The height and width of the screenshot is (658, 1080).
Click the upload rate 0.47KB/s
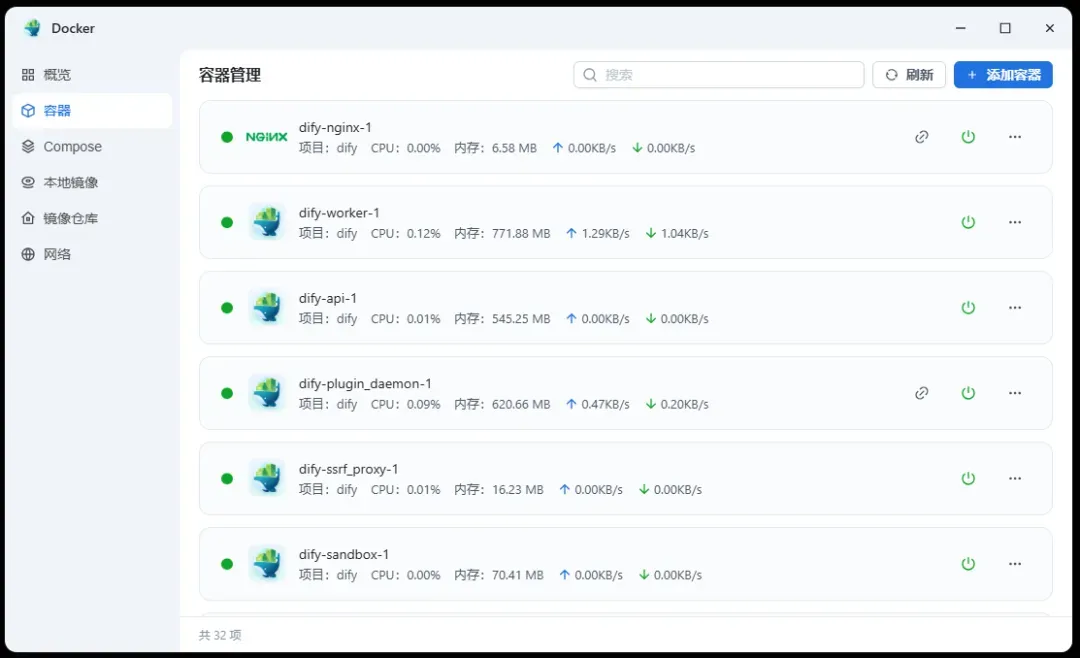(605, 404)
